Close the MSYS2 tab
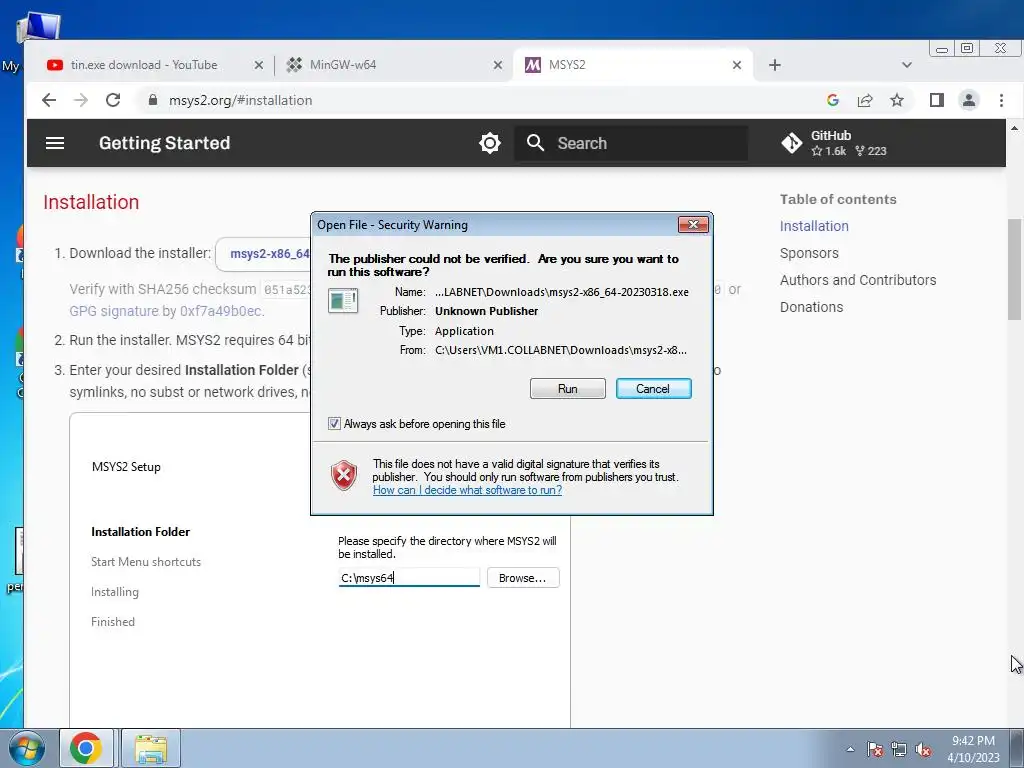Viewport: 1024px width, 768px height. click(x=737, y=65)
